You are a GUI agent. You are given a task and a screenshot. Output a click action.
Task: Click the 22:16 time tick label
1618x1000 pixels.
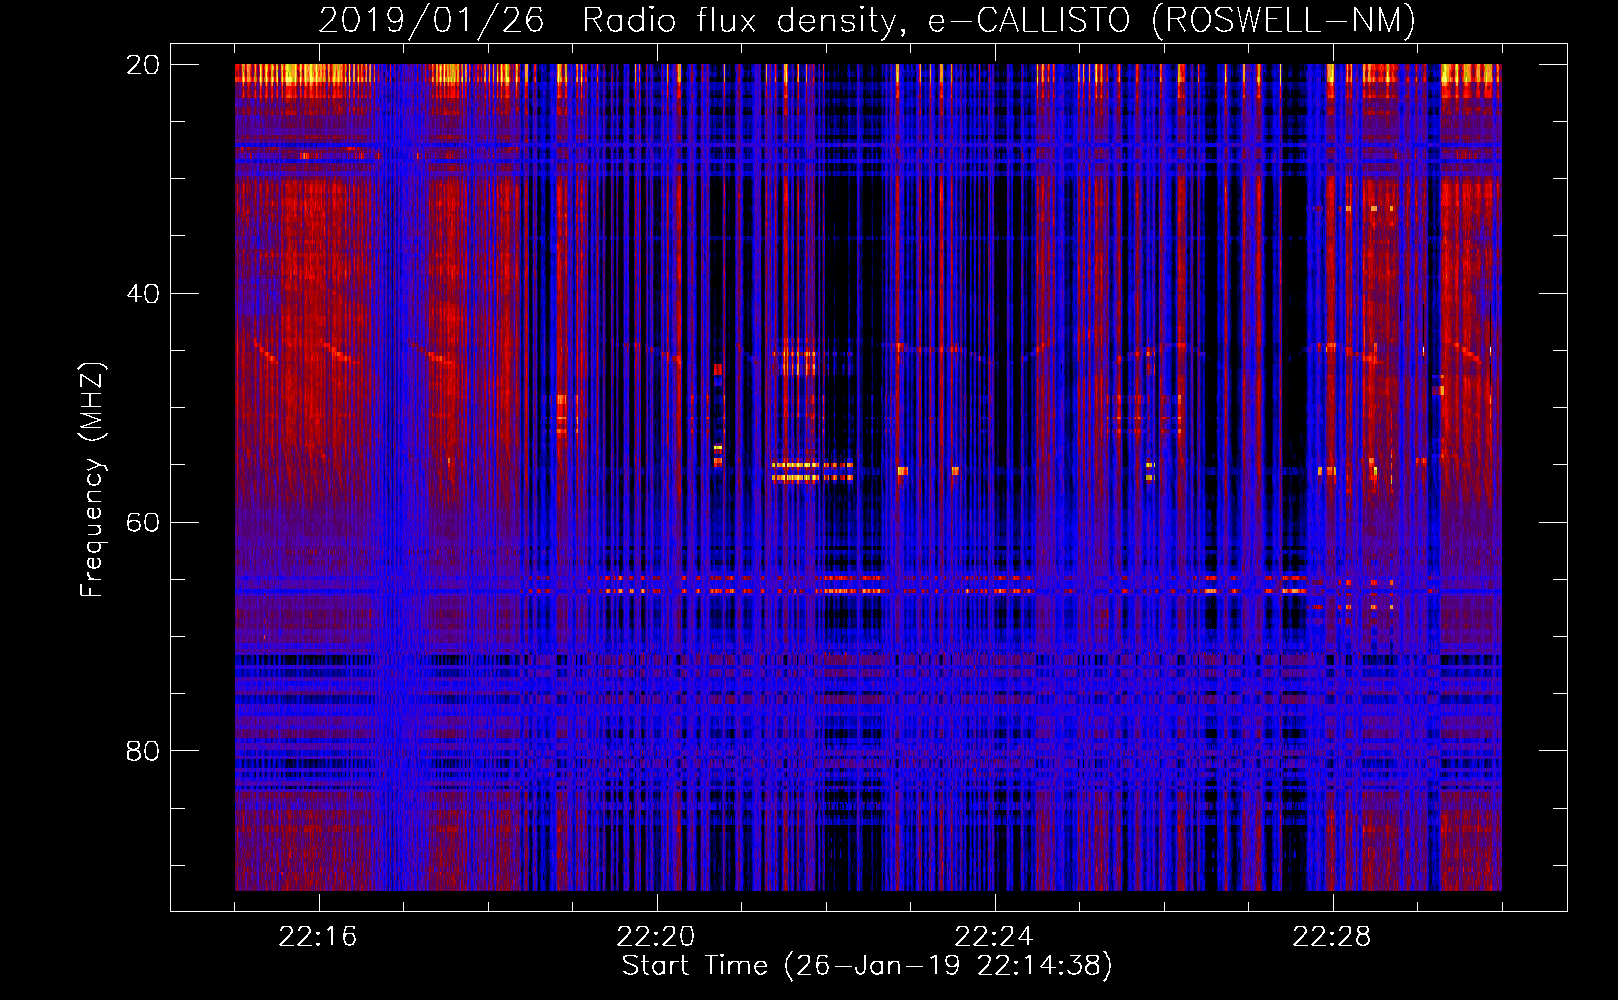click(x=318, y=937)
